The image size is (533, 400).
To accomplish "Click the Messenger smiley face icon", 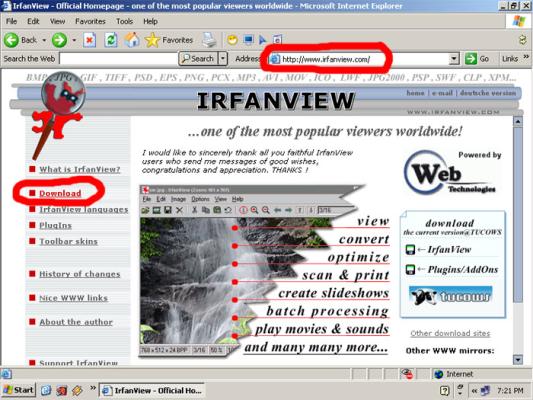I will point(233,40).
